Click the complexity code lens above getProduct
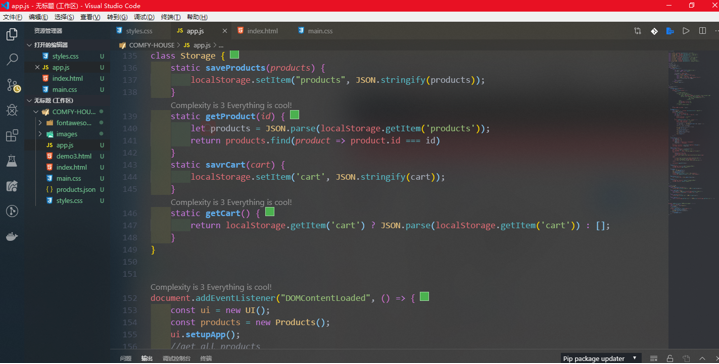719x364 pixels. click(x=231, y=105)
